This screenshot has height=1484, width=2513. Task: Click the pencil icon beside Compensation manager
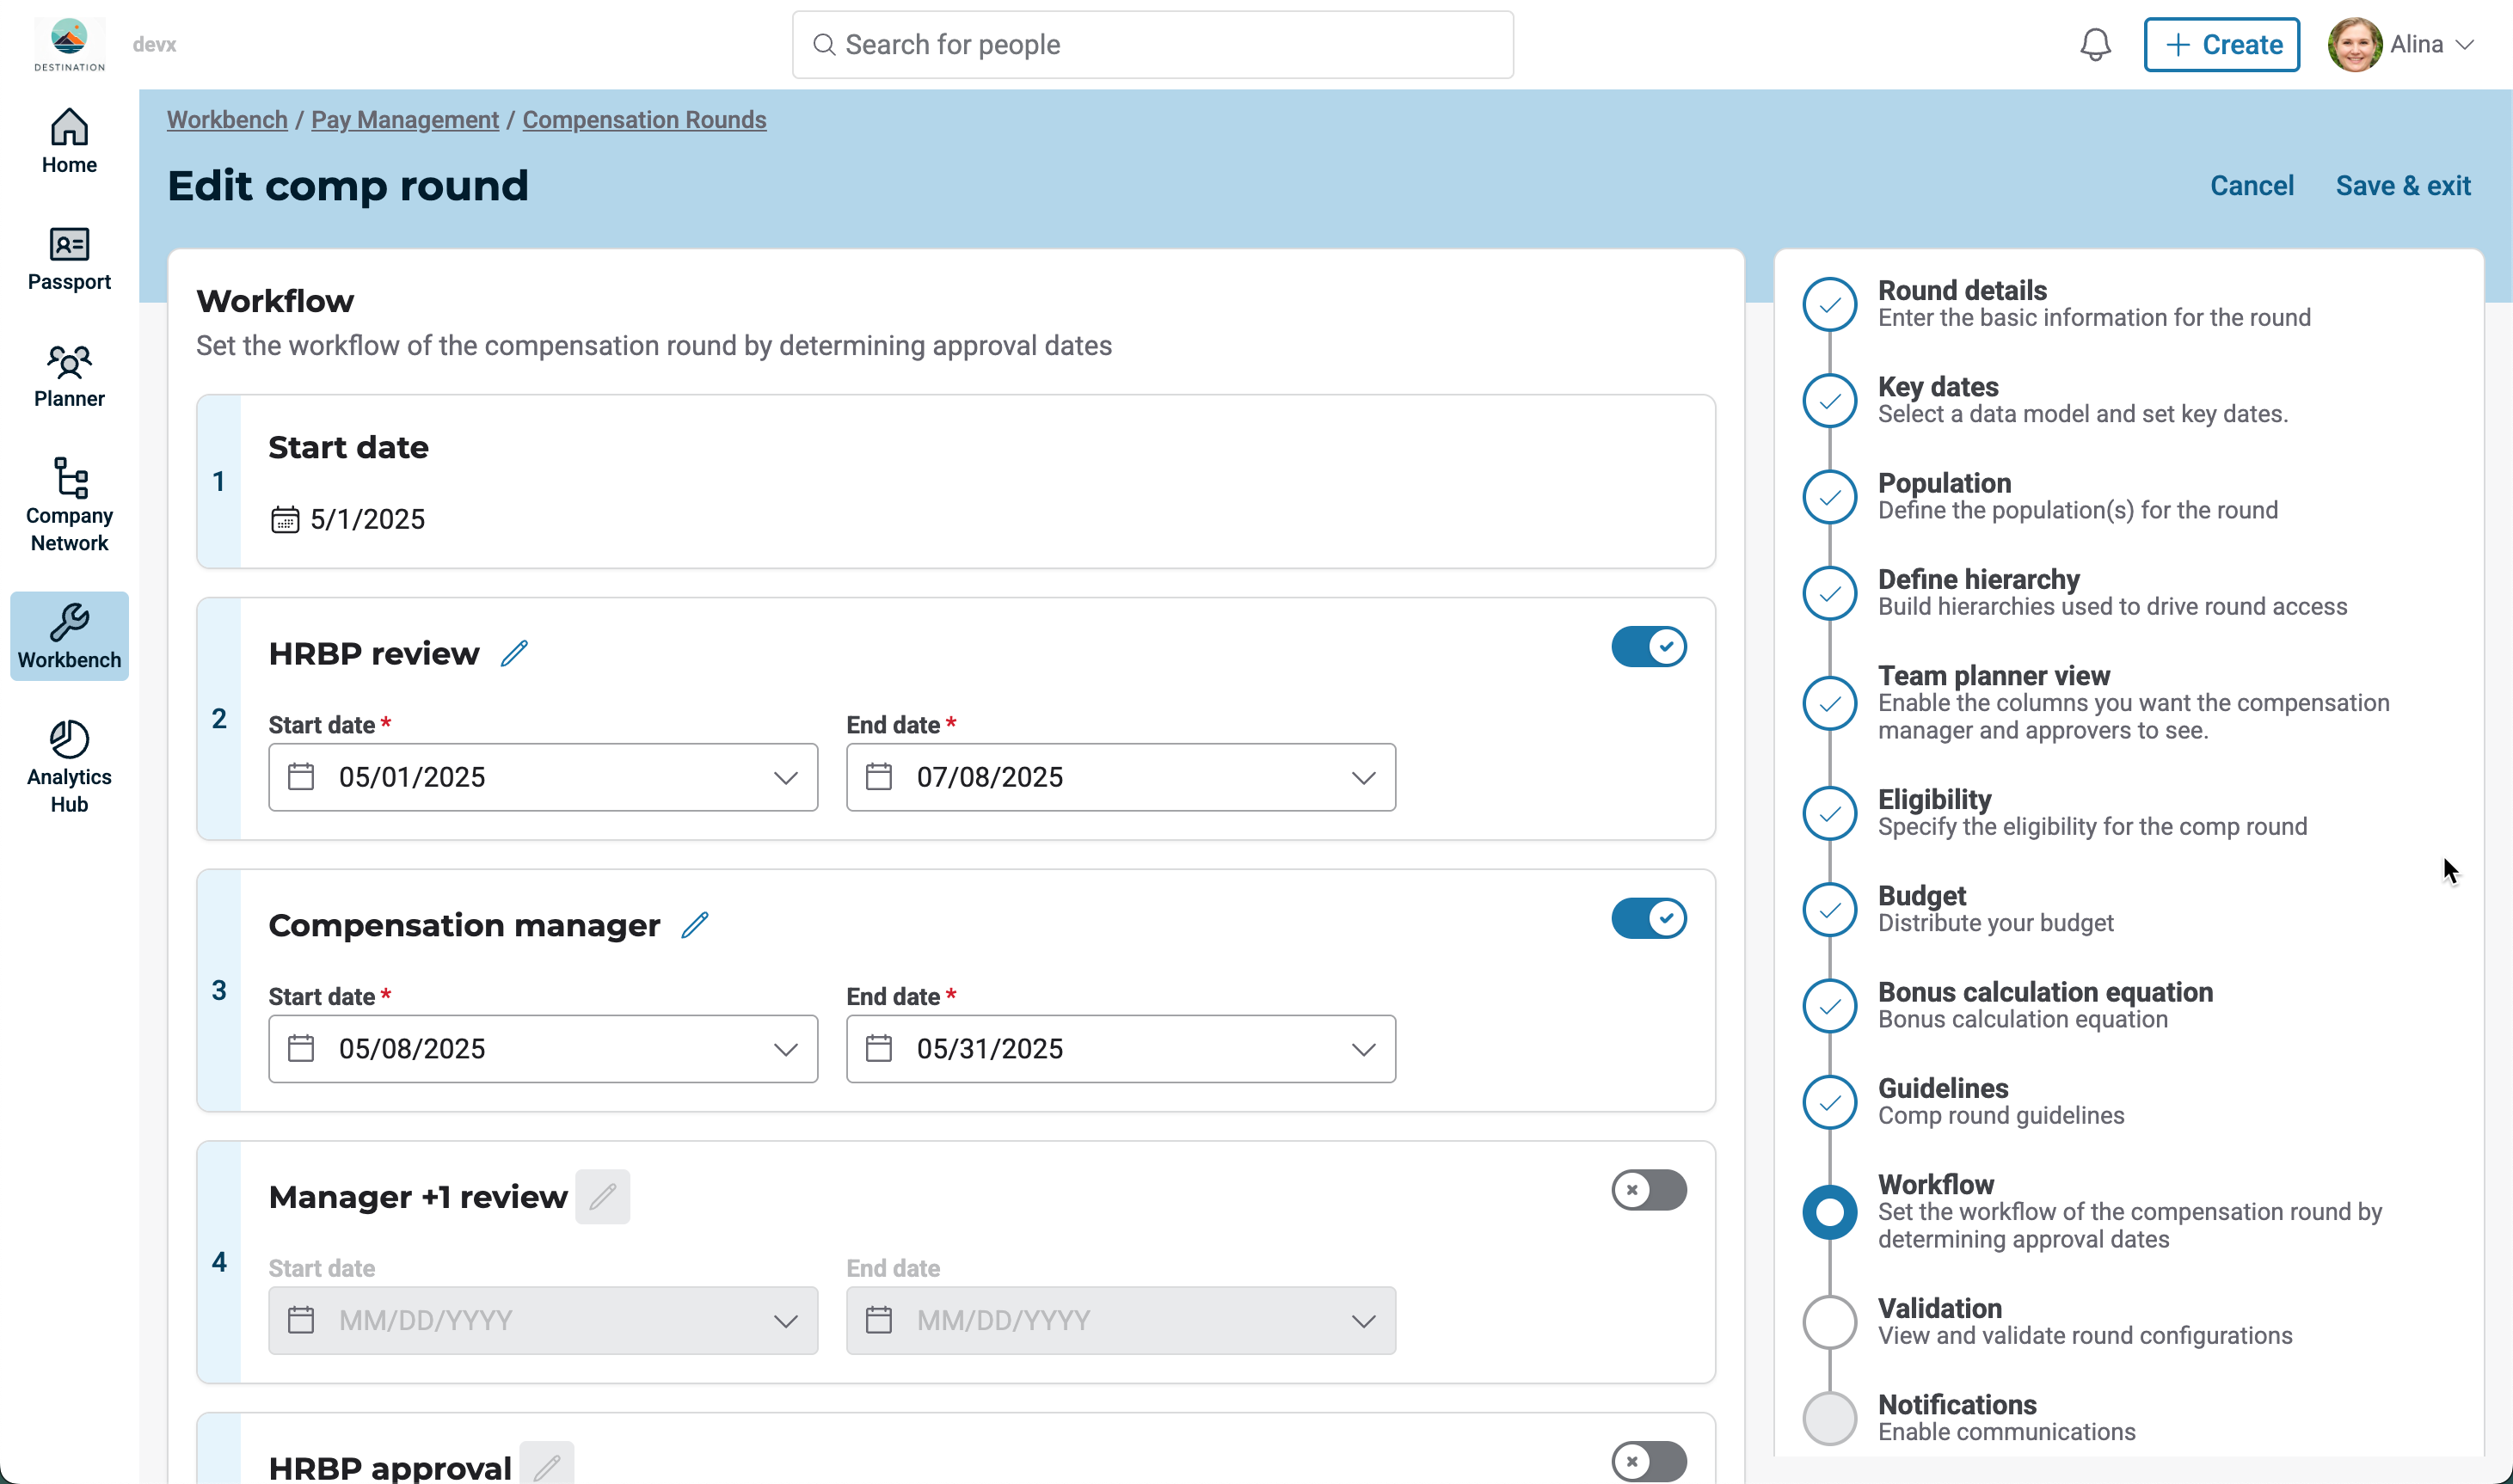click(695, 925)
